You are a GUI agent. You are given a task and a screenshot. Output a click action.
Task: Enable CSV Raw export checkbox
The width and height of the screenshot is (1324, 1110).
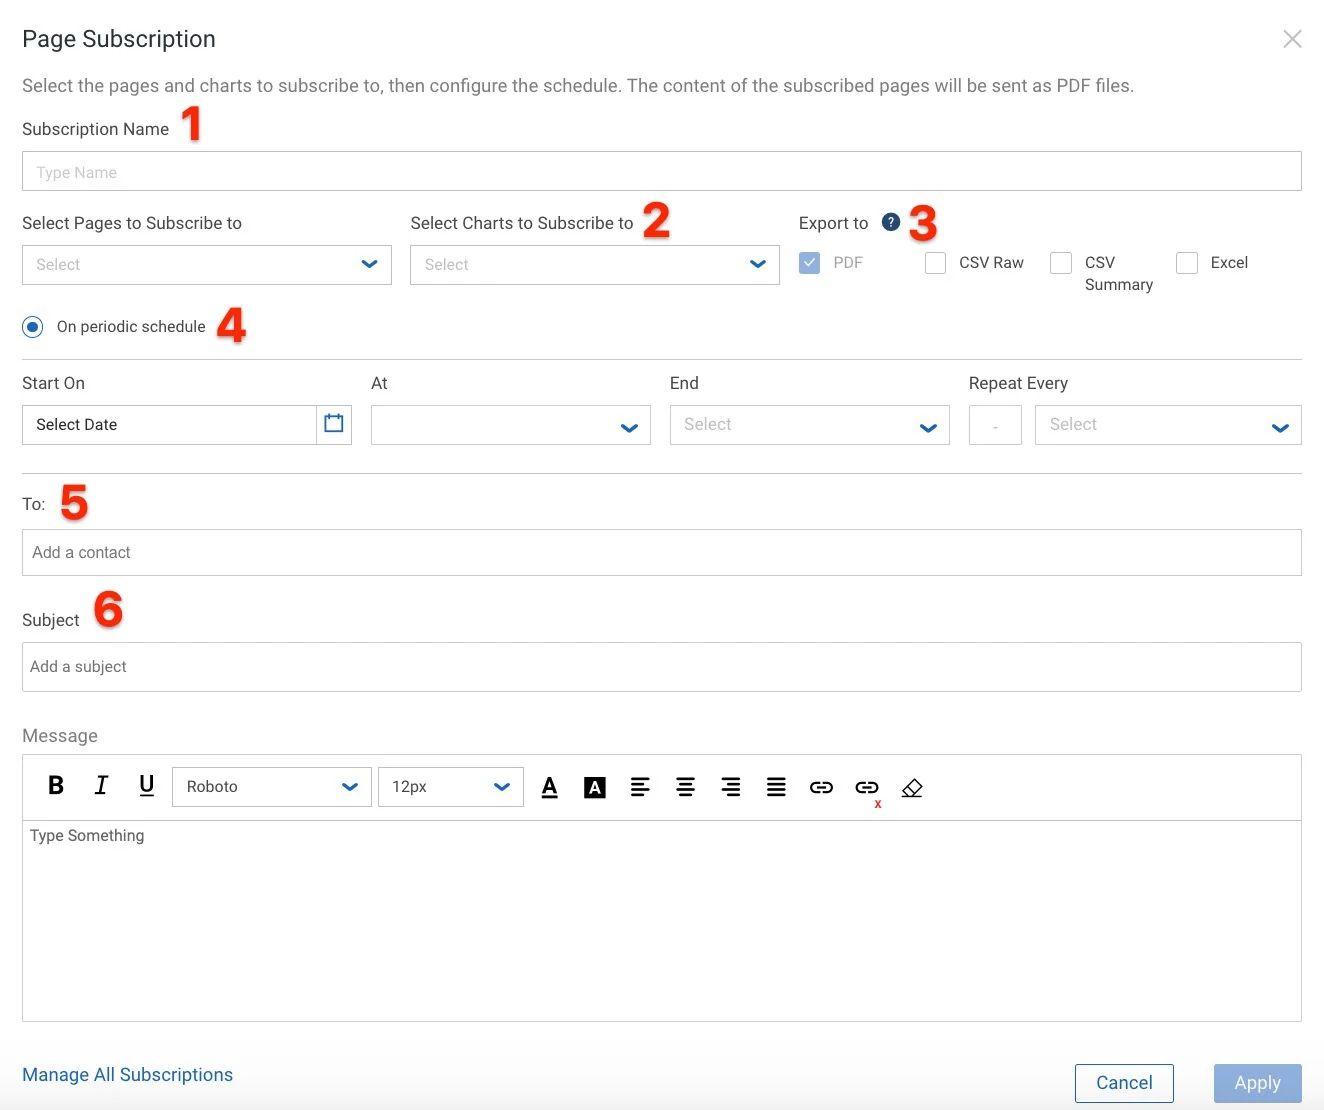click(936, 263)
